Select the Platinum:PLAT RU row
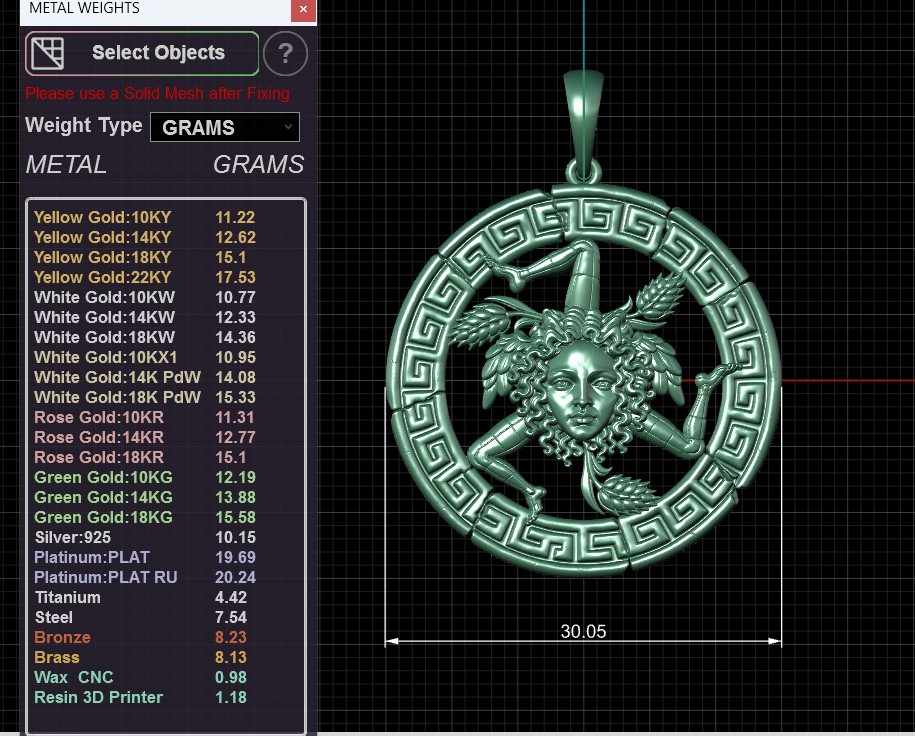Viewport: 915px width, 736px height. click(x=144, y=577)
